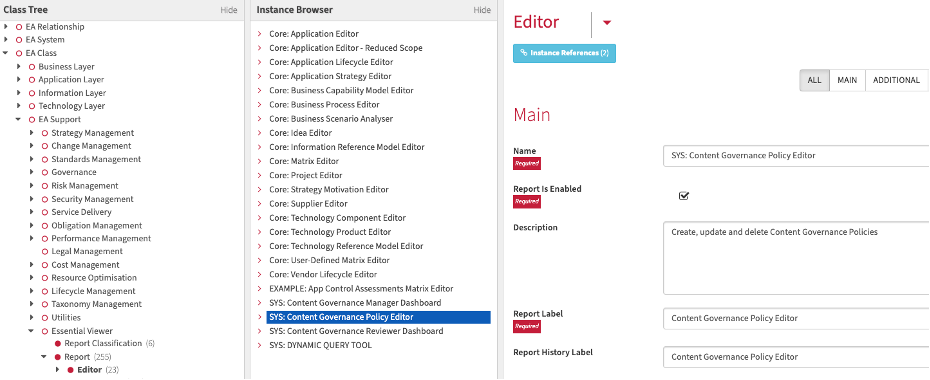The image size is (930, 380).
Task: Click the Service Delivery circle icon
Action: pyautogui.click(x=45, y=212)
